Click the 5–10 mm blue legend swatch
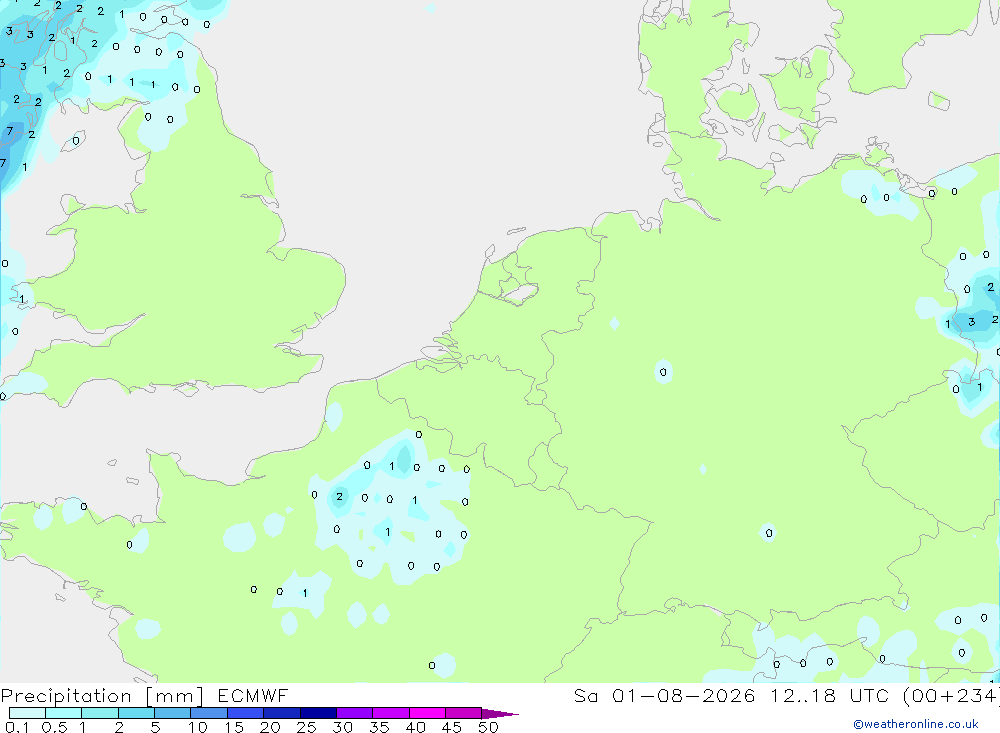Screen dimensions: 1000x733 pos(172,713)
